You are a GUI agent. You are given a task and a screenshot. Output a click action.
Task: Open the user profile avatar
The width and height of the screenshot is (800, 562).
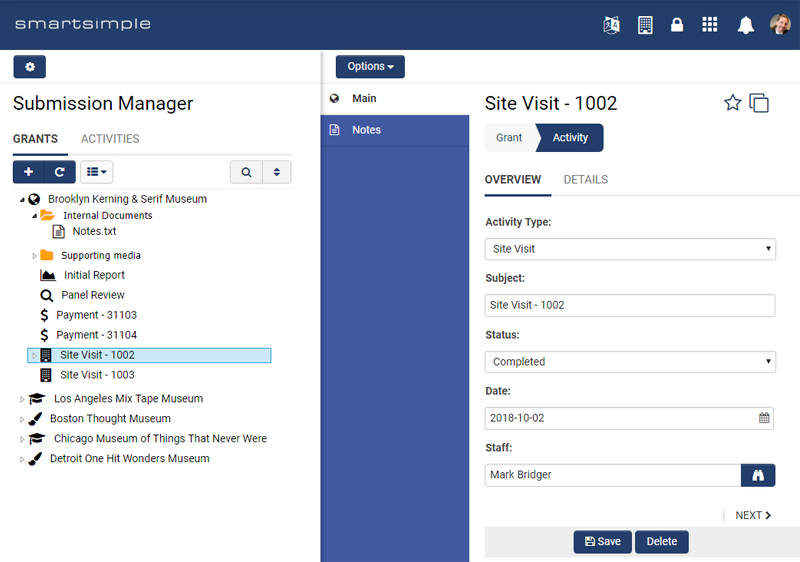point(780,24)
